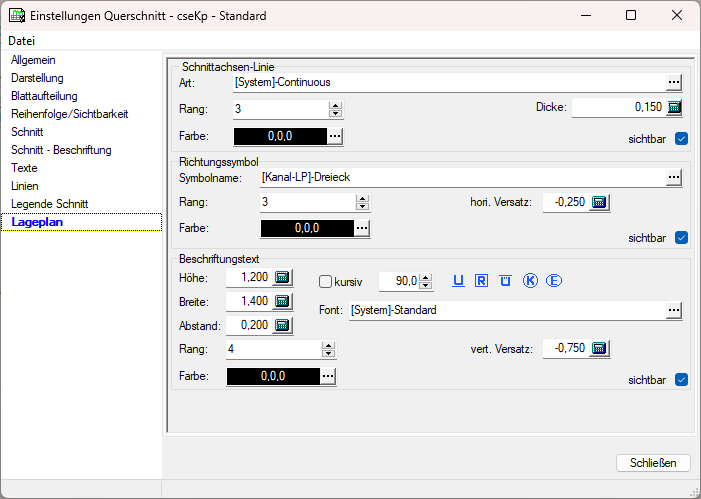The image size is (701, 499).
Task: Open line type browser for Art field
Action: [674, 82]
